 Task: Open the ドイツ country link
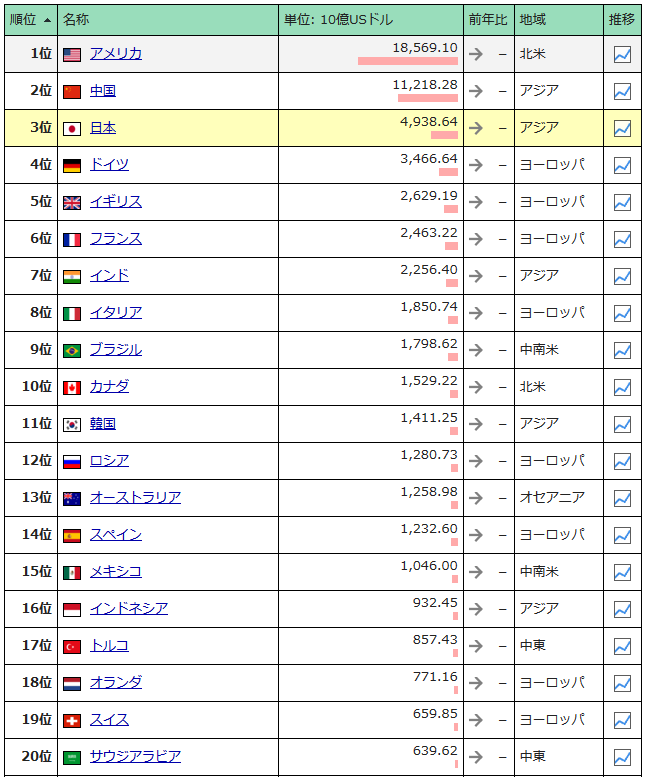click(109, 165)
